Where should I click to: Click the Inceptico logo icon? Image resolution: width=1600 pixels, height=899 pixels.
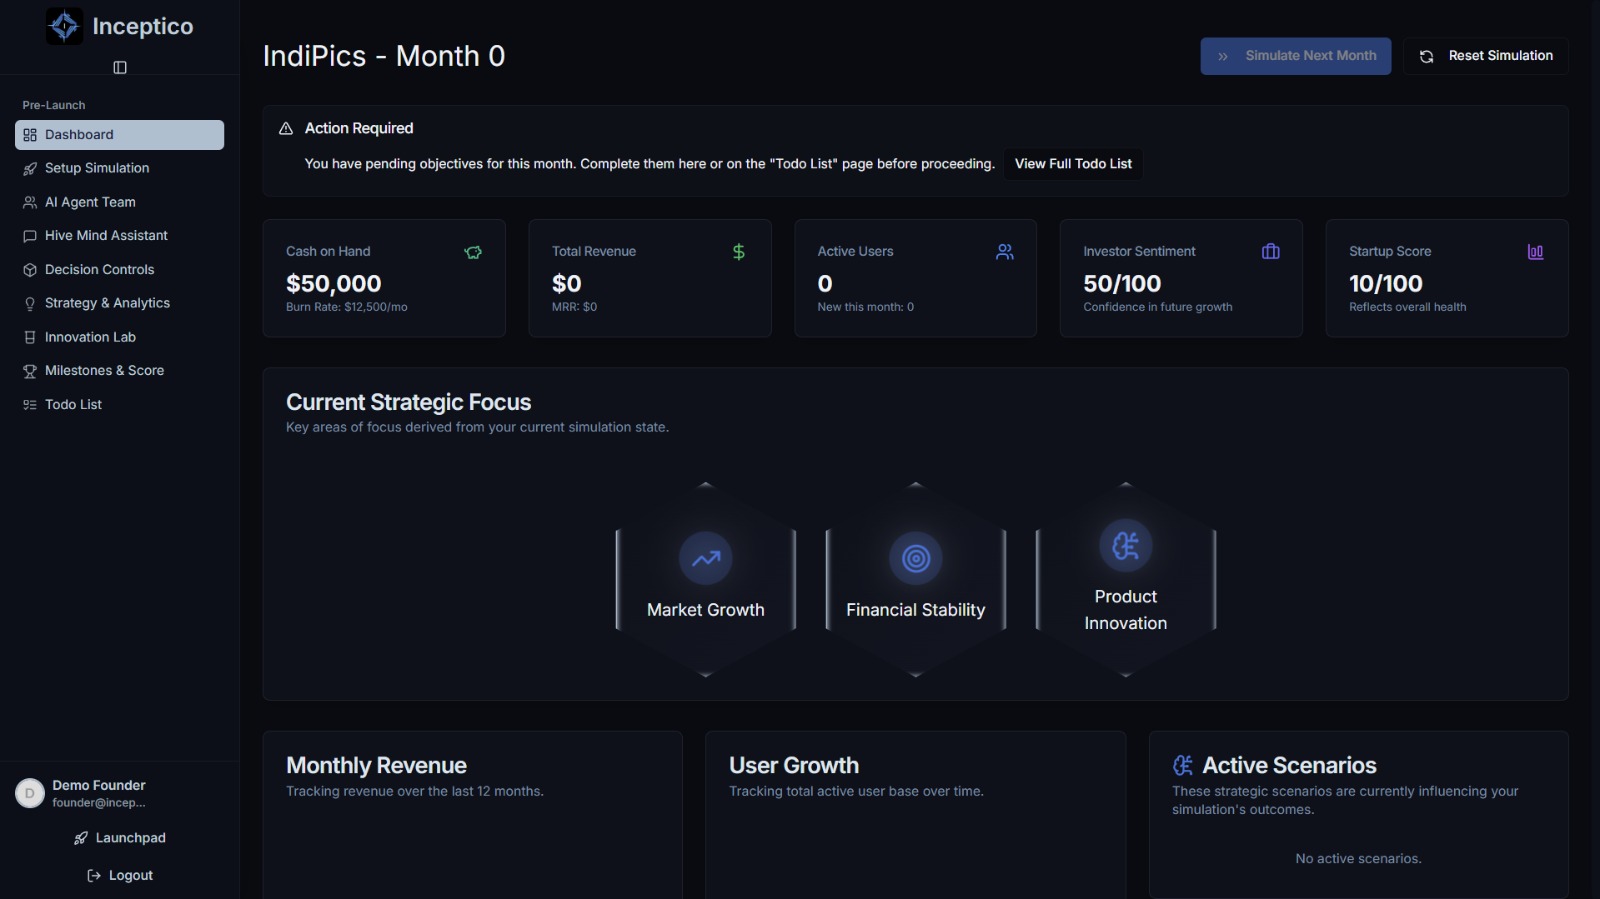pos(65,26)
